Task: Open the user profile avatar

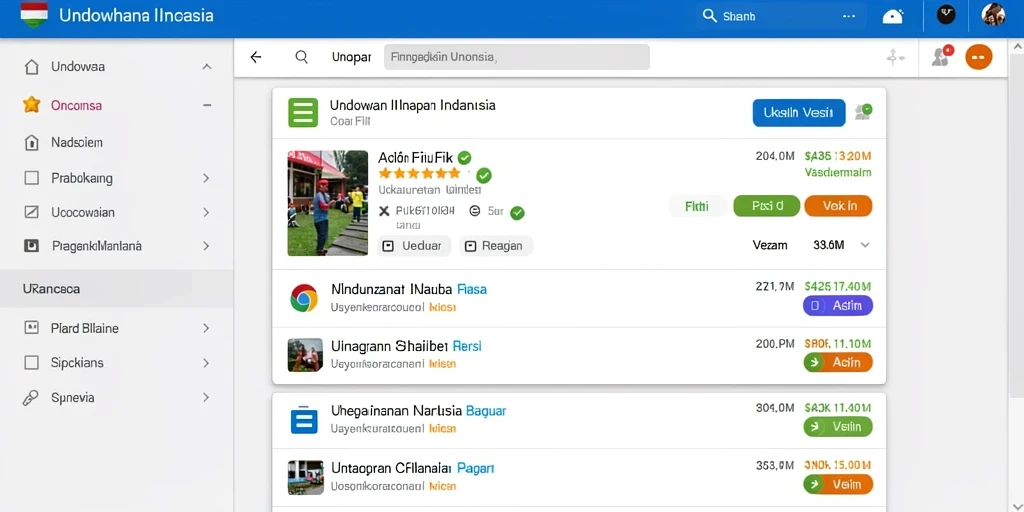Action: click(993, 14)
